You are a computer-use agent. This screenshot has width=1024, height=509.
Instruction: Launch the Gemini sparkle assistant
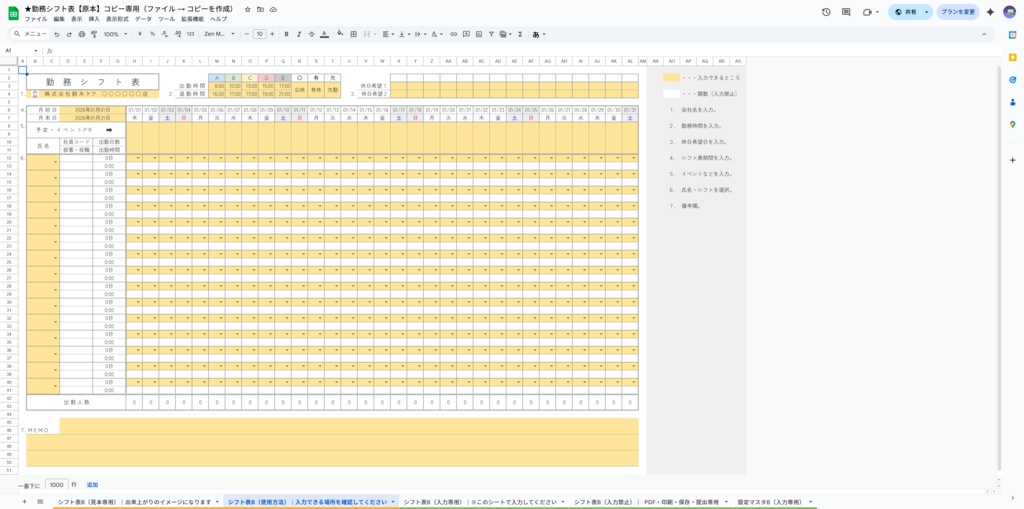pos(990,12)
